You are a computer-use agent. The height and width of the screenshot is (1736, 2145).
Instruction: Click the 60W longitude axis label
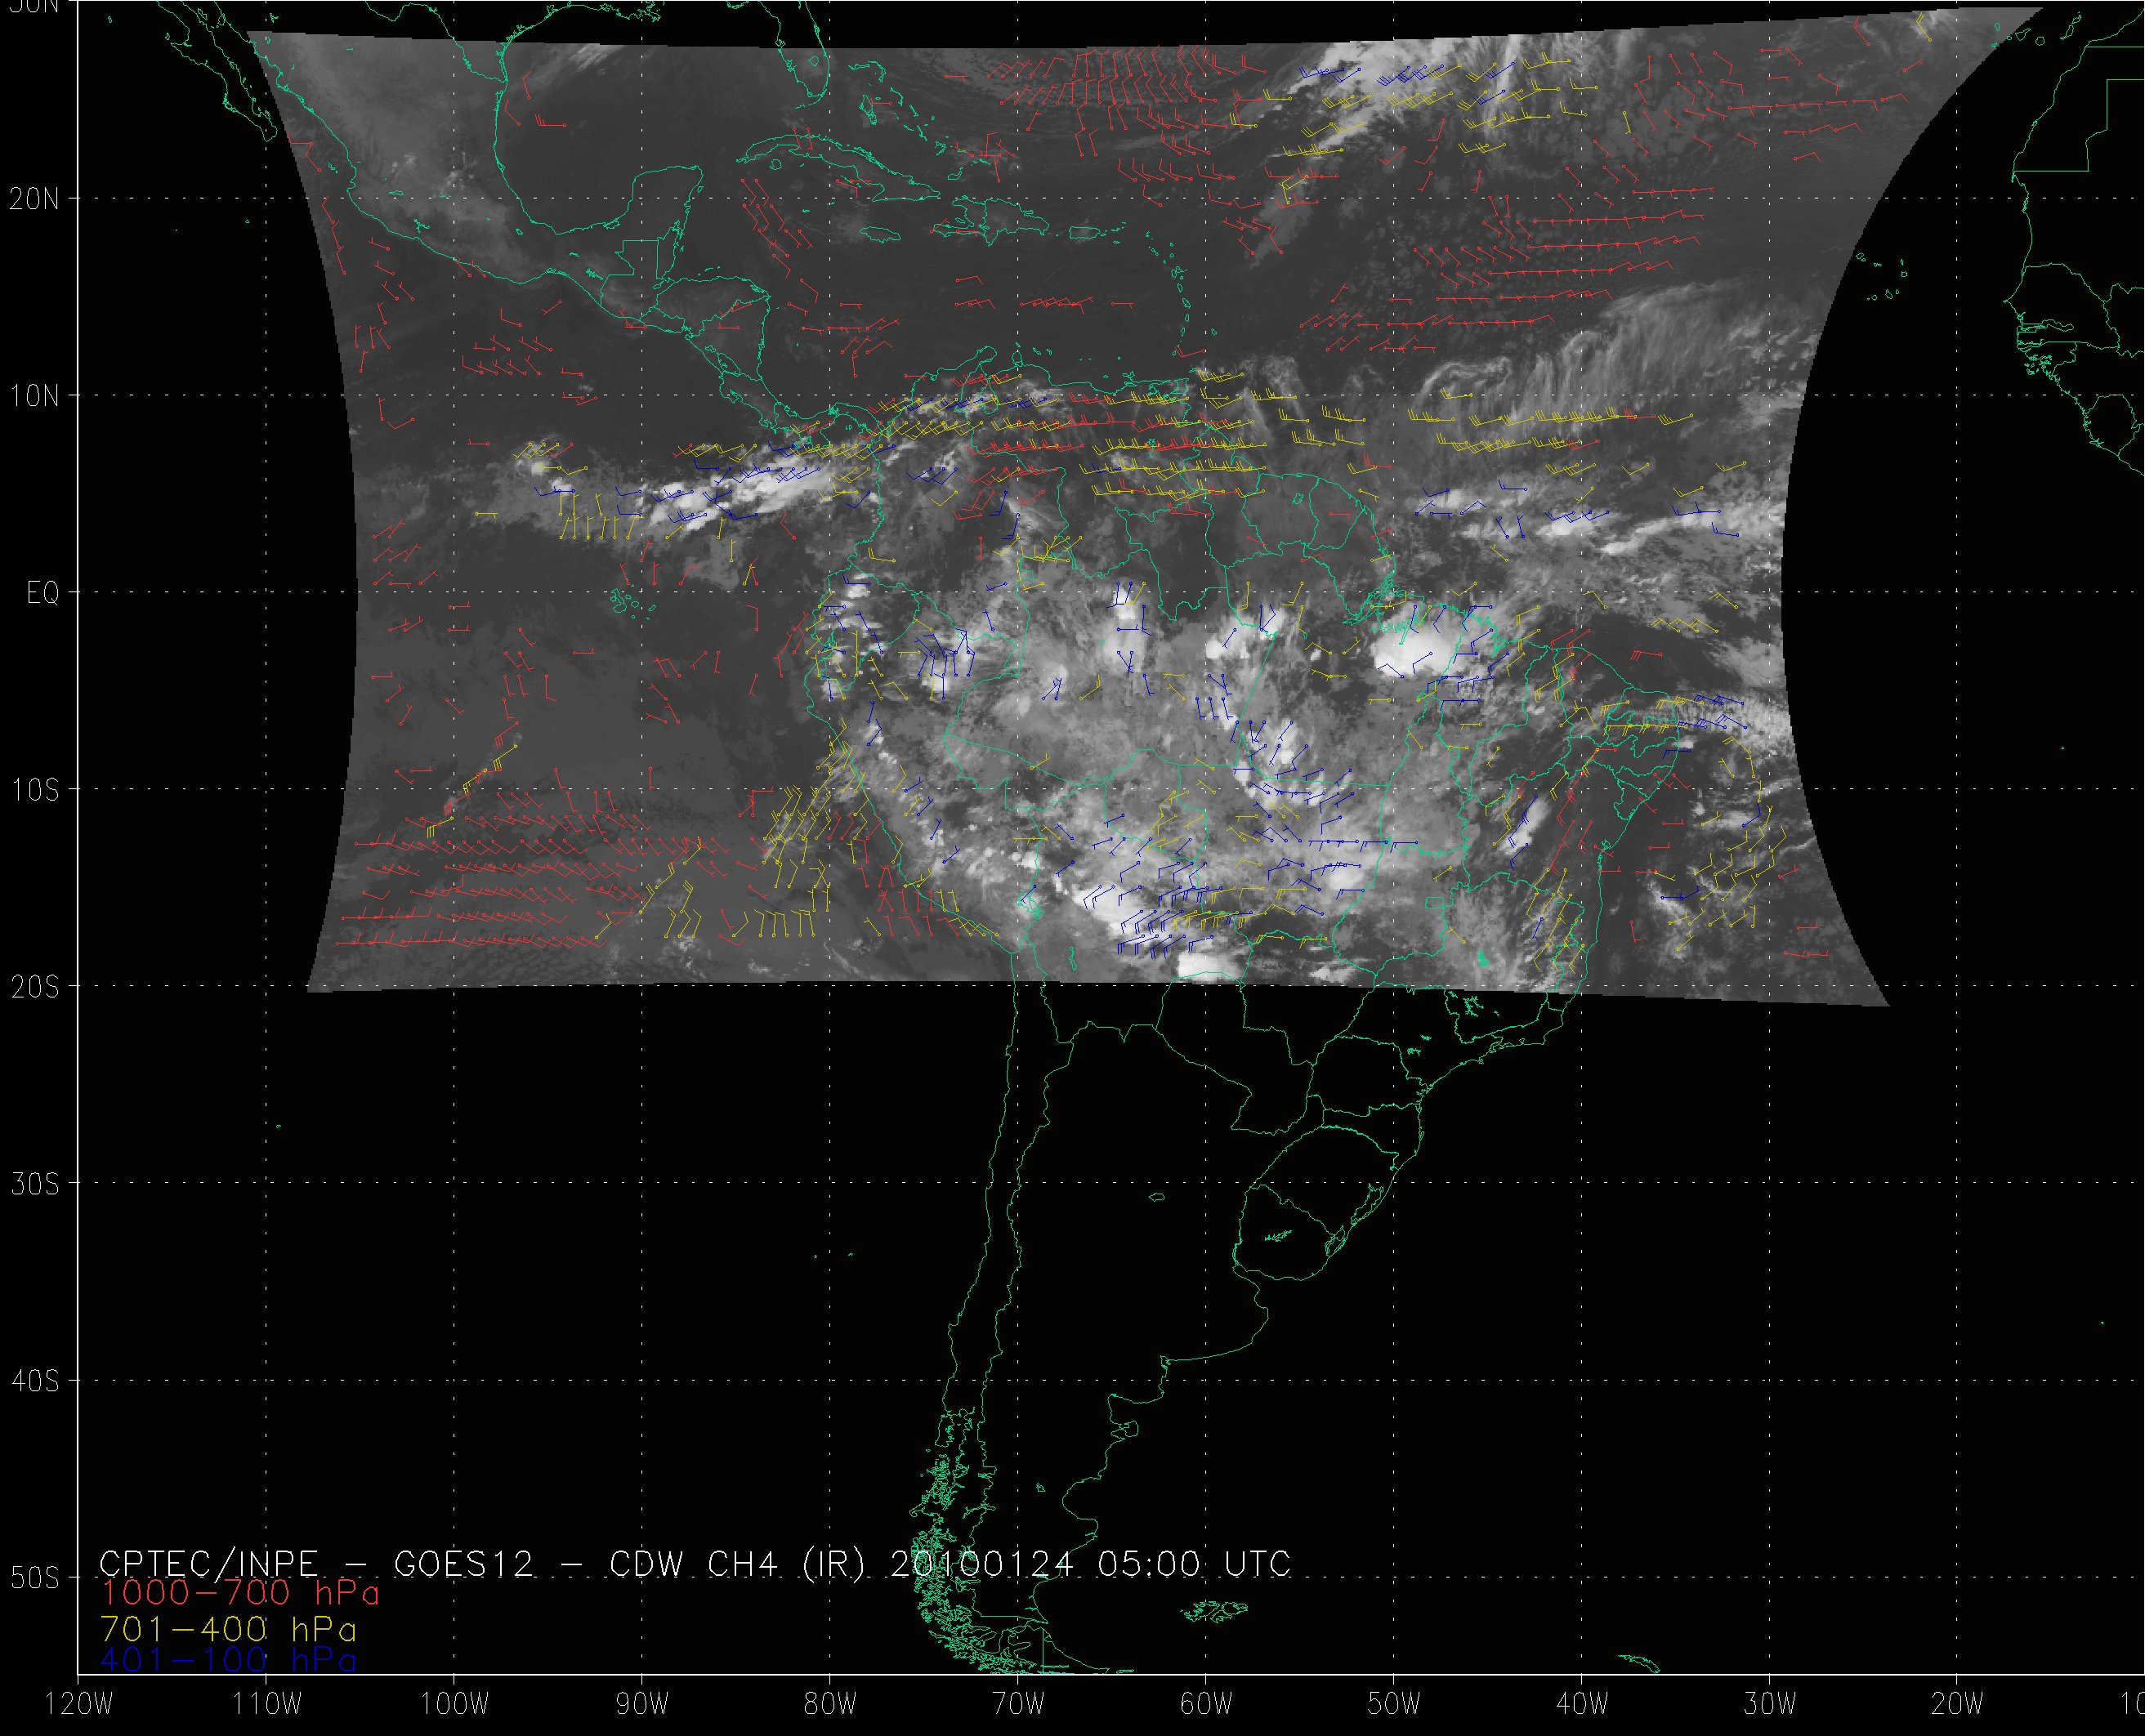pyautogui.click(x=1206, y=1705)
